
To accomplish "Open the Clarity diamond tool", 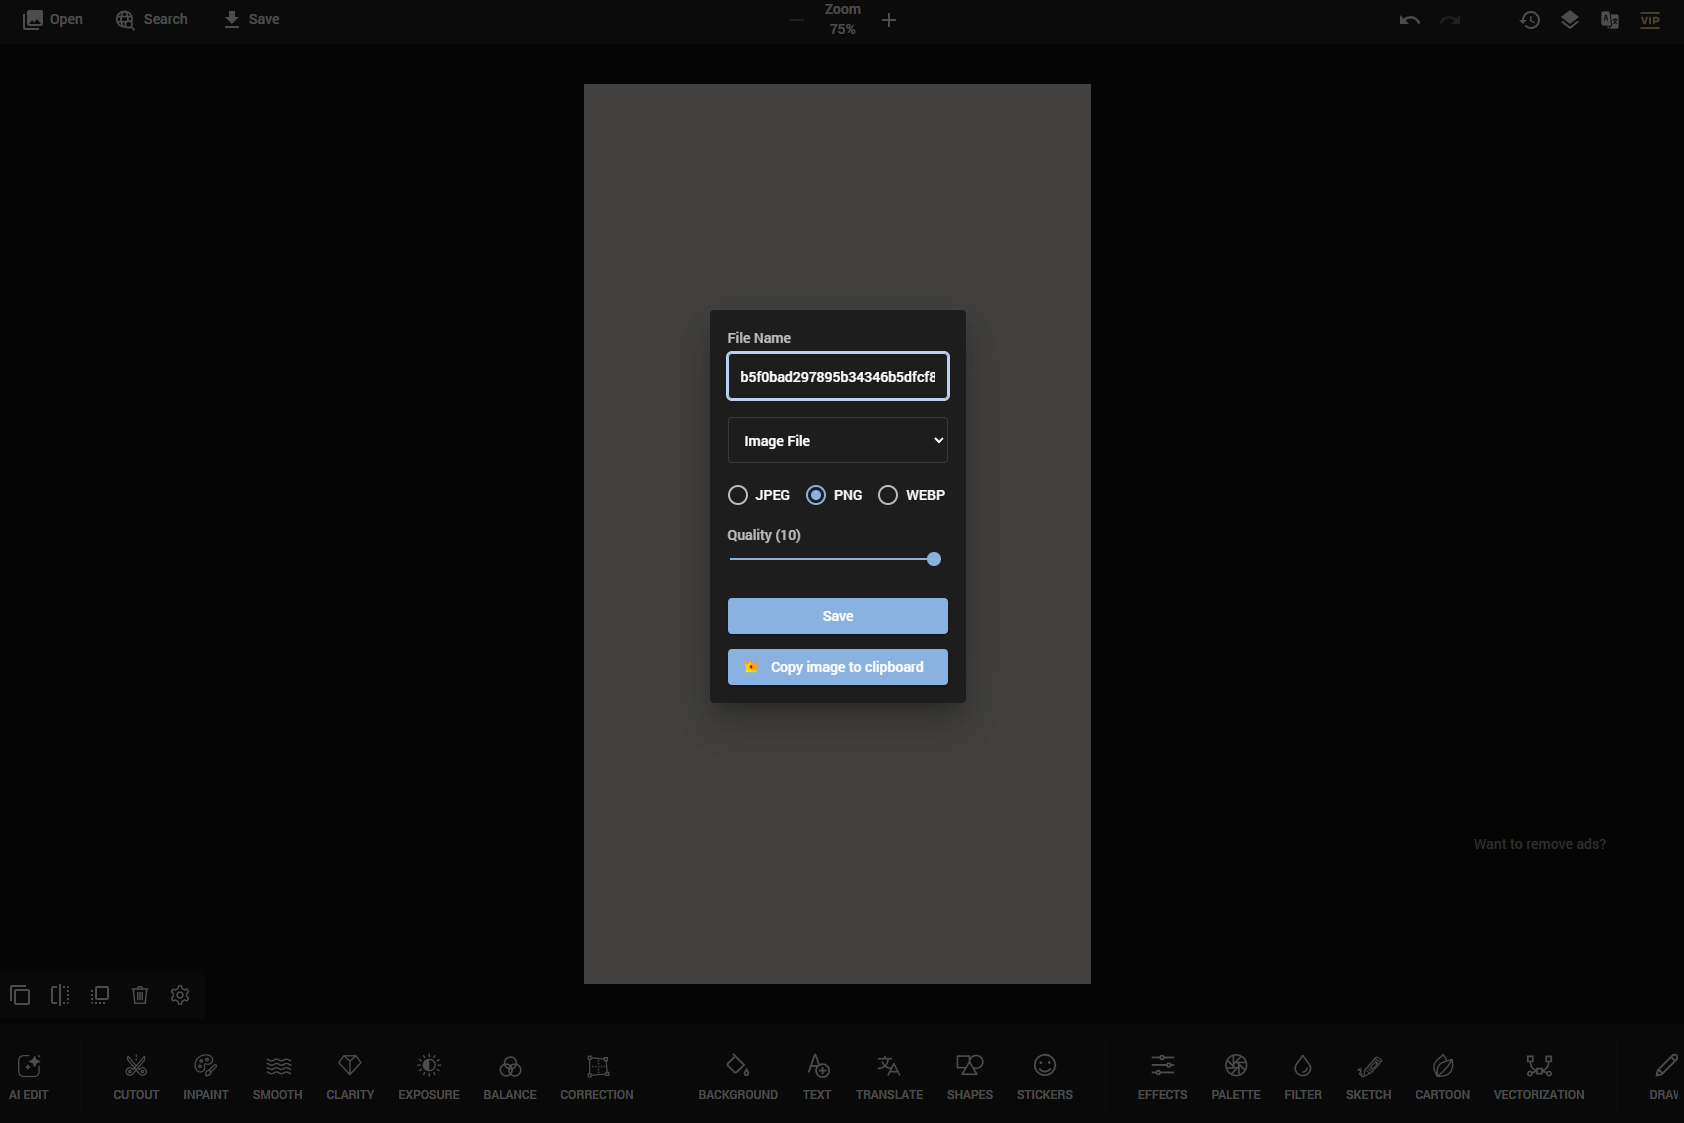I will point(350,1076).
